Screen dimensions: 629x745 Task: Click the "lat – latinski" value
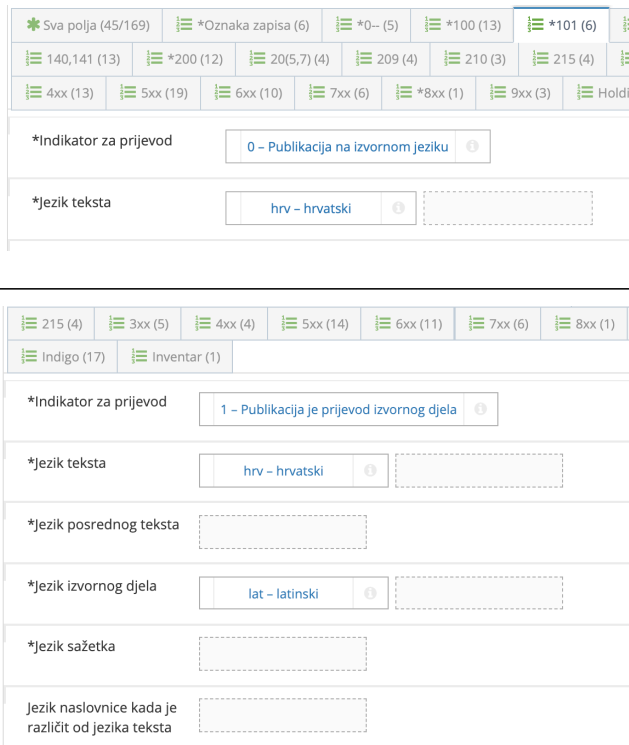[283, 593]
